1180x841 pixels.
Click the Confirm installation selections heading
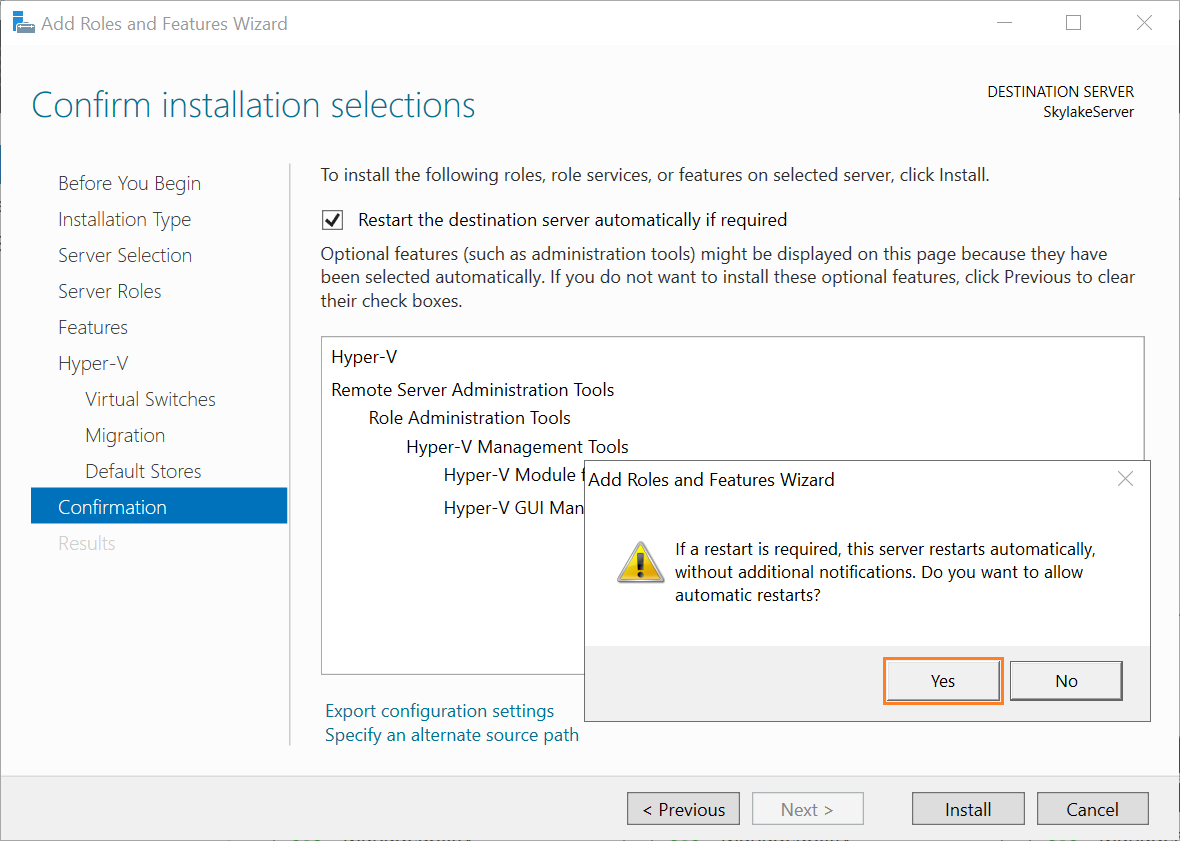pyautogui.click(x=254, y=105)
